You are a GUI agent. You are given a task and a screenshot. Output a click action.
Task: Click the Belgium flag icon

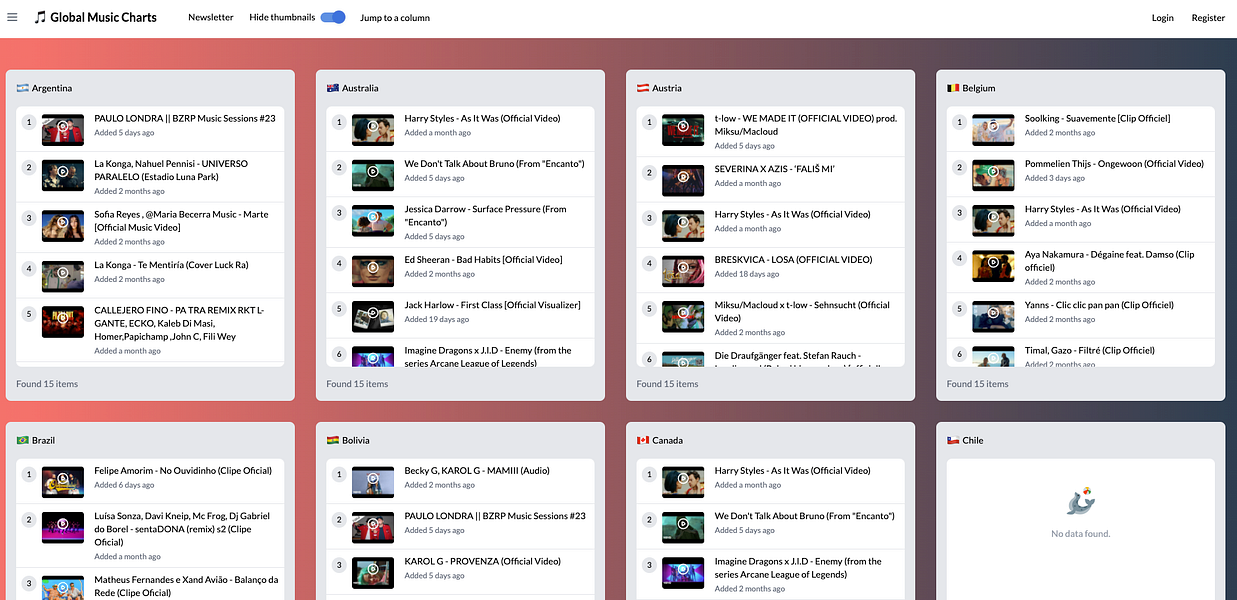tap(953, 88)
